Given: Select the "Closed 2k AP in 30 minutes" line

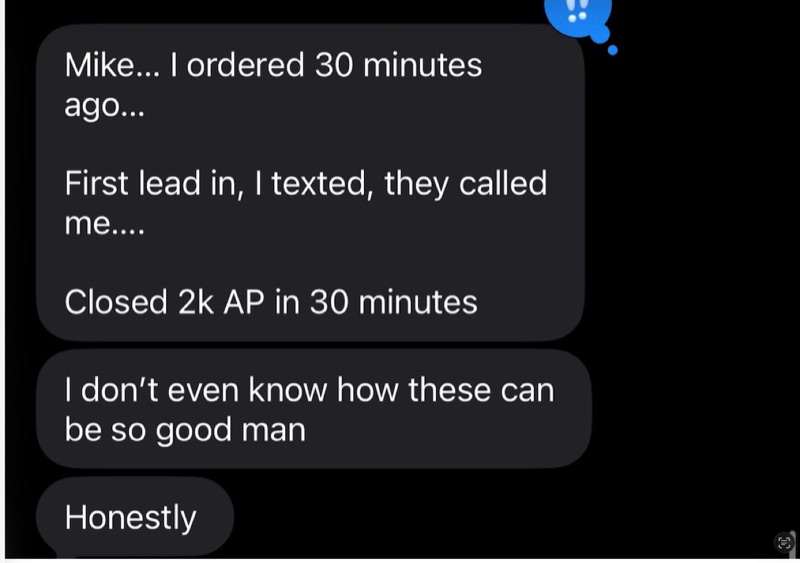Looking at the screenshot, I should point(271,302).
